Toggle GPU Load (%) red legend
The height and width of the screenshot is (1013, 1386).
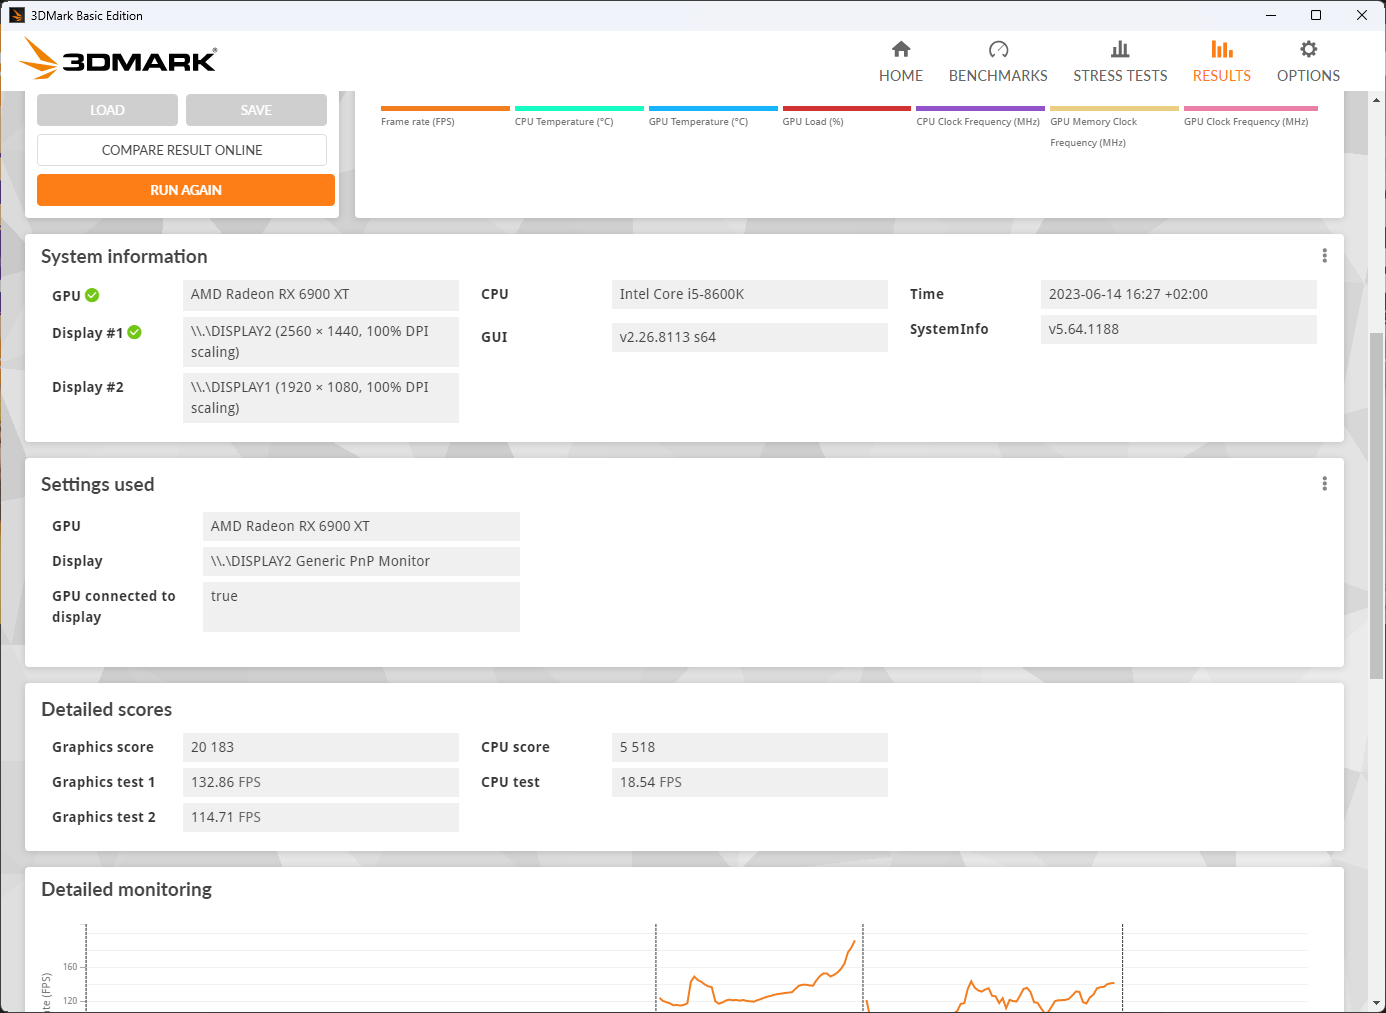click(847, 108)
